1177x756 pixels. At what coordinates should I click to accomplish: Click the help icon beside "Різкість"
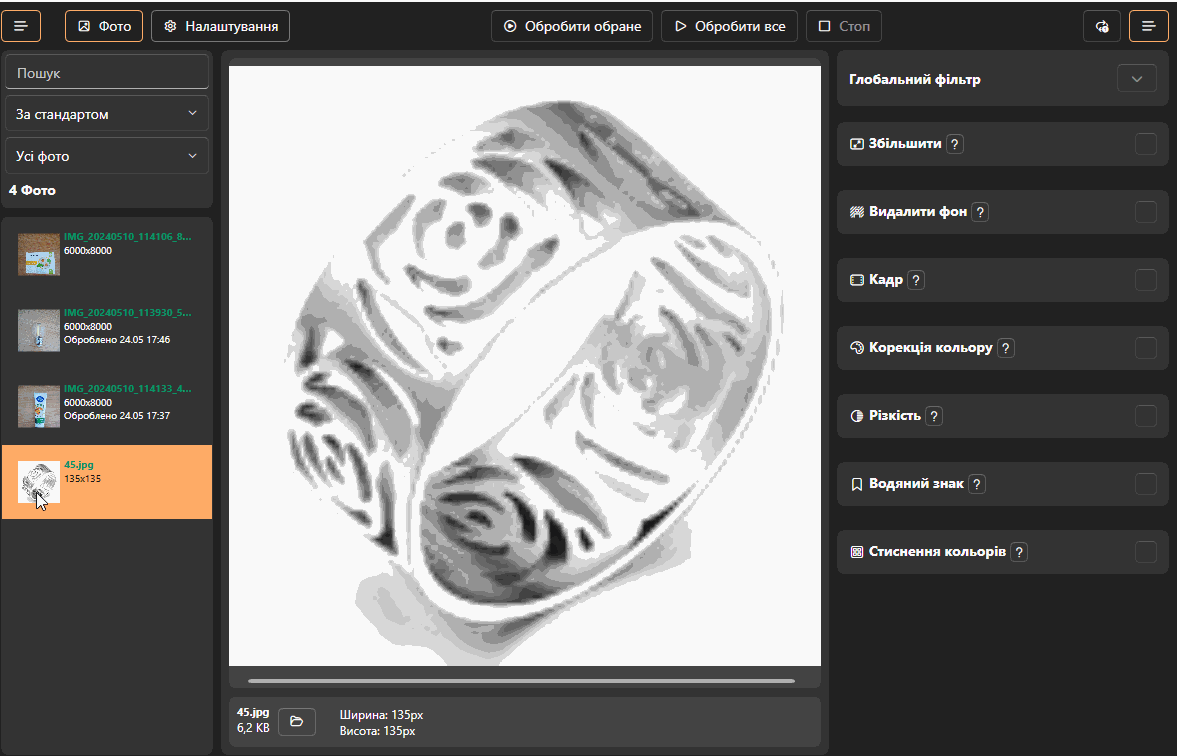pos(933,415)
